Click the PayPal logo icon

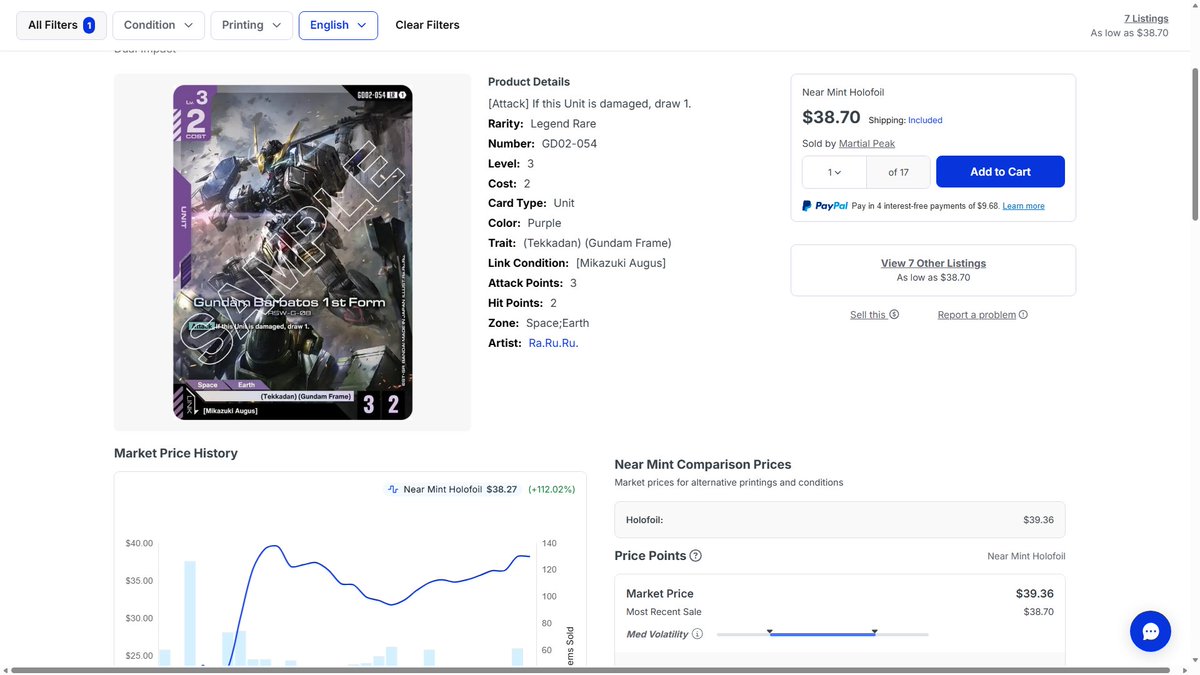tap(825, 206)
